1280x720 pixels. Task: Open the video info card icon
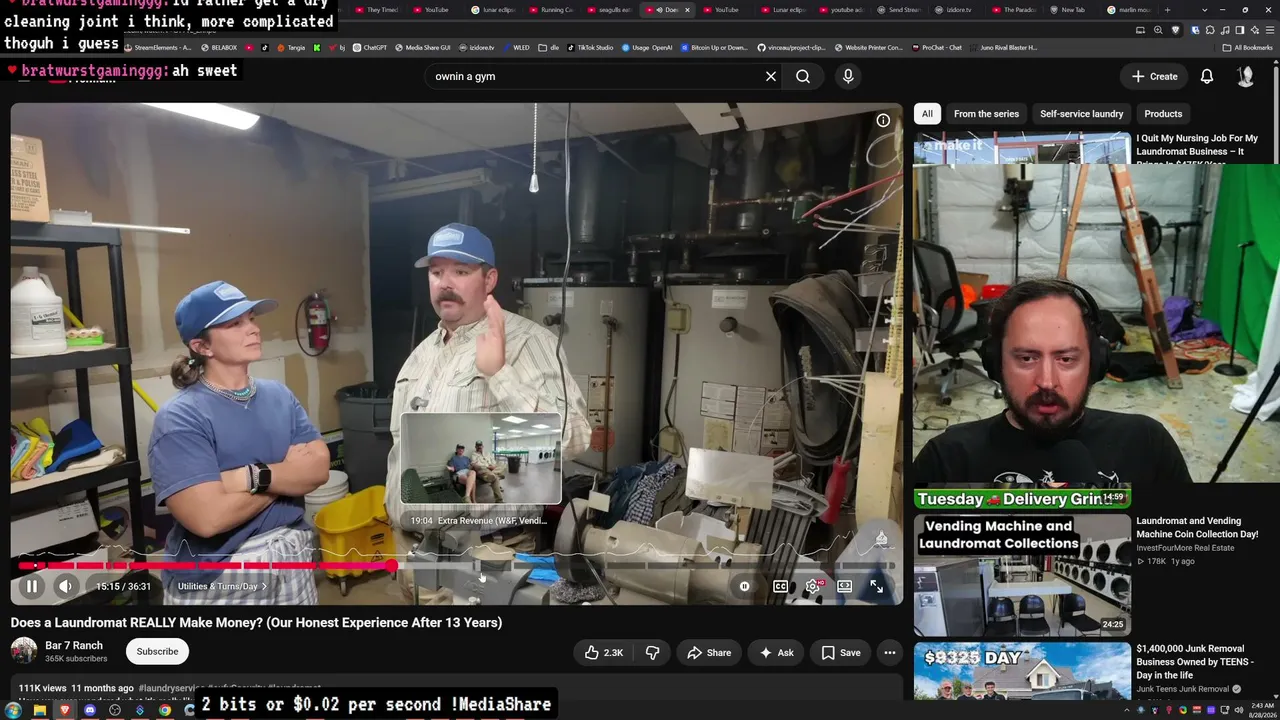(883, 120)
